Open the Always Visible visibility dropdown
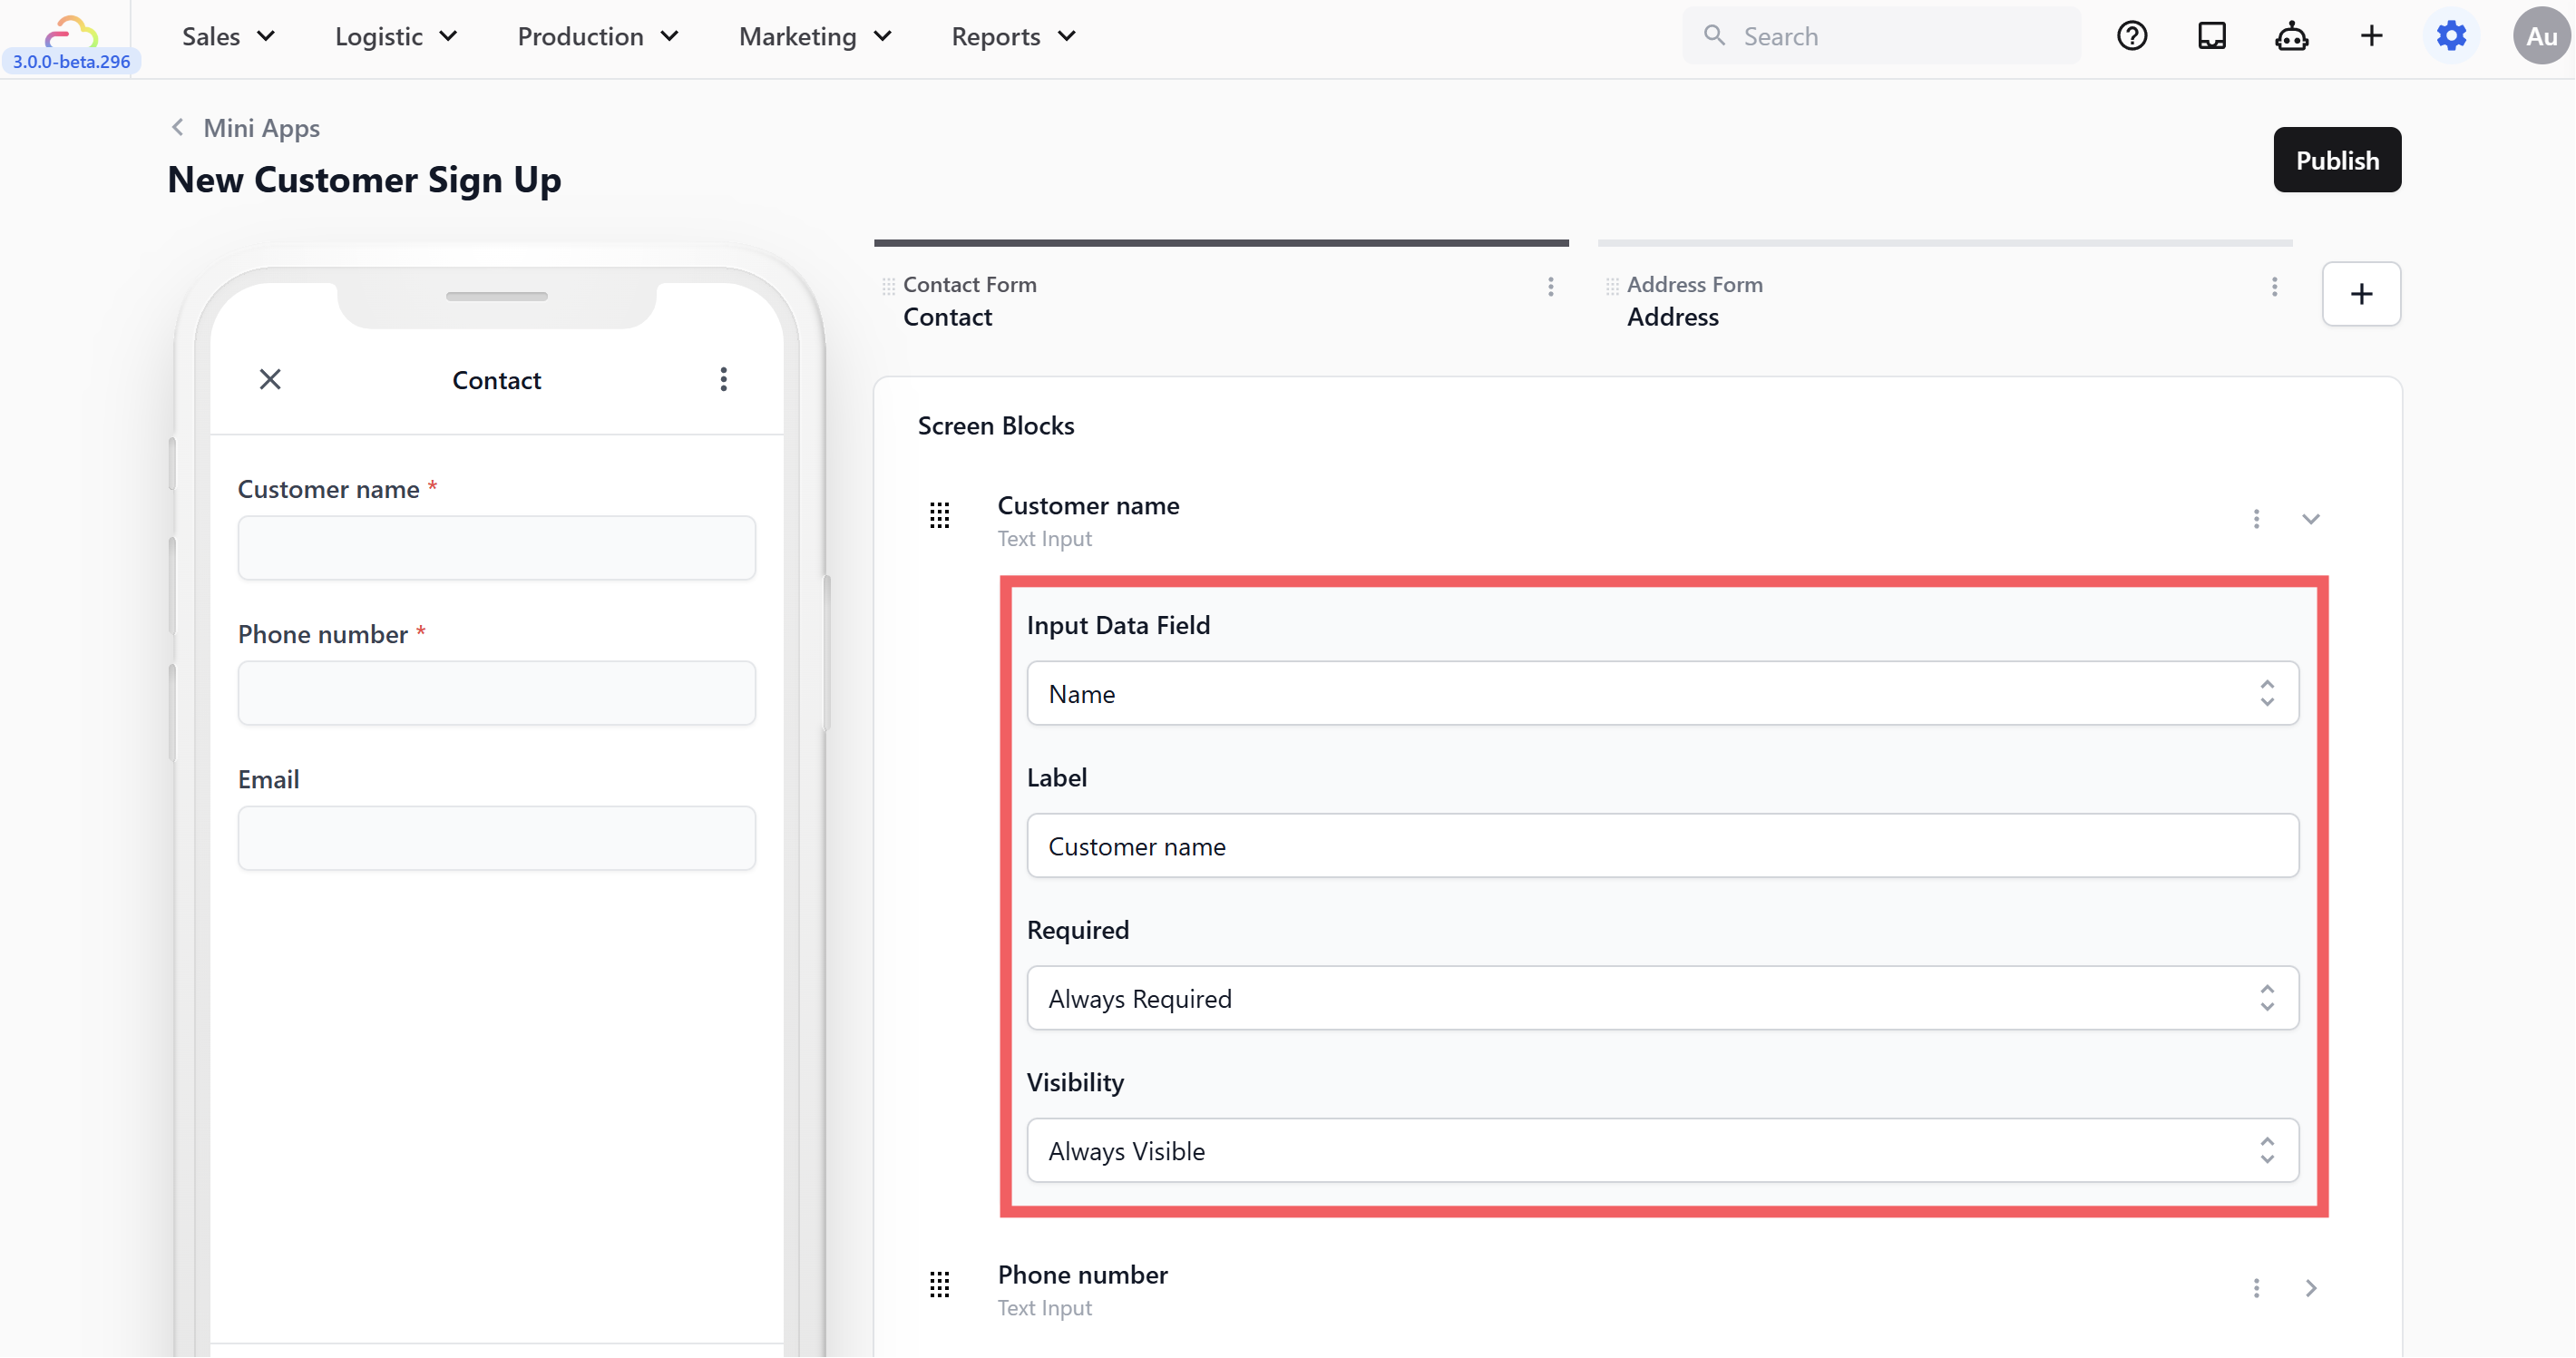 (1662, 1150)
